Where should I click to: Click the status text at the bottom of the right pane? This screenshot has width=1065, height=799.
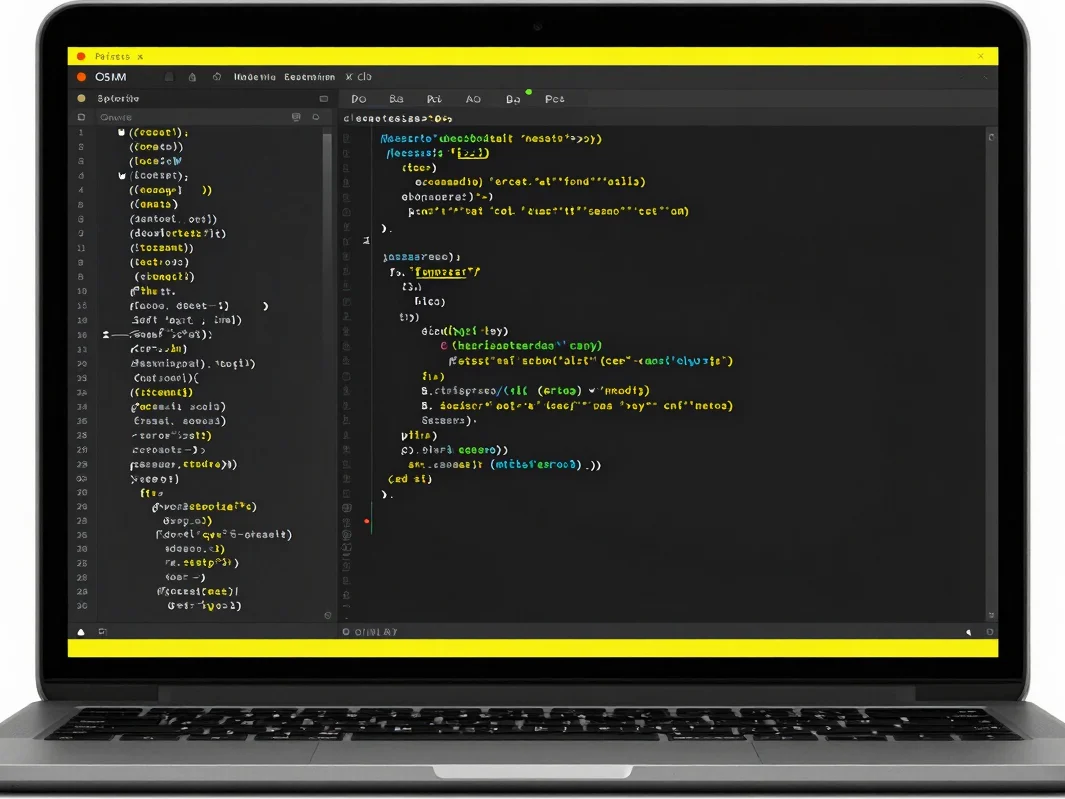[376, 632]
